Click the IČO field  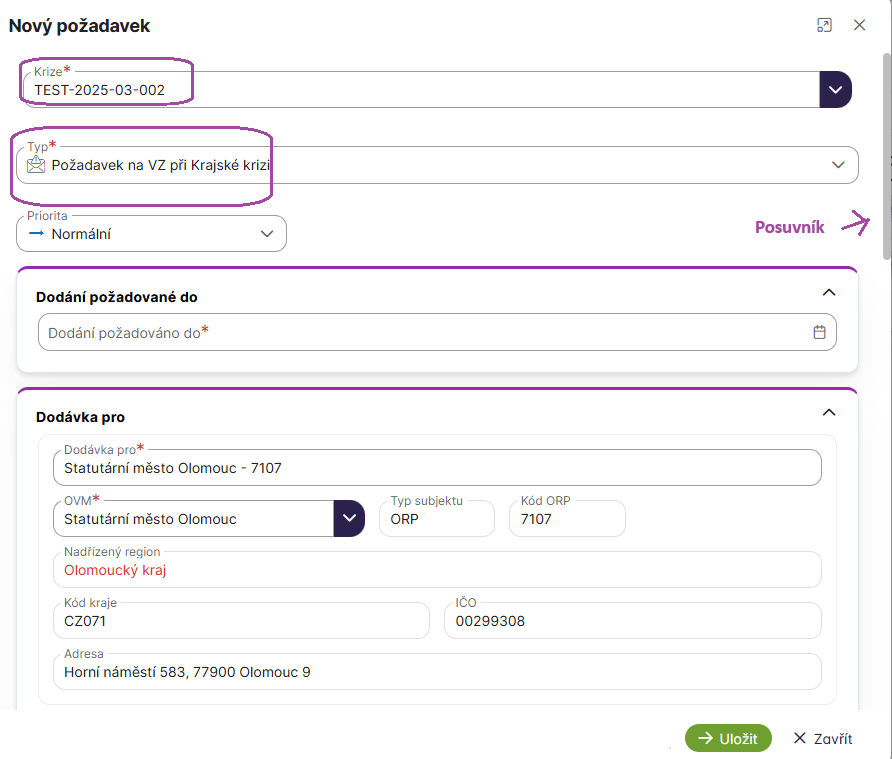(x=632, y=621)
